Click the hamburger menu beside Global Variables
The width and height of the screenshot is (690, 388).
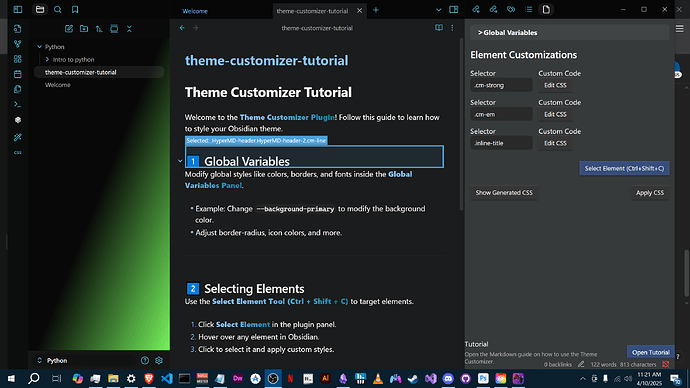tap(679, 29)
